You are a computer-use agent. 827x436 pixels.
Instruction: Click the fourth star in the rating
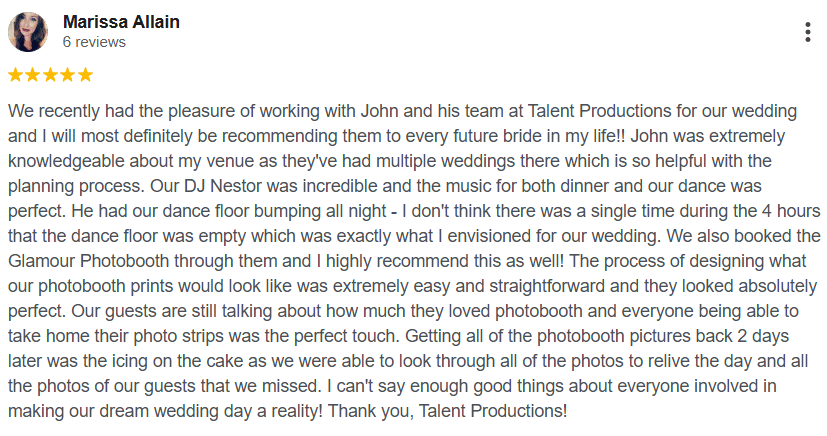point(68,75)
